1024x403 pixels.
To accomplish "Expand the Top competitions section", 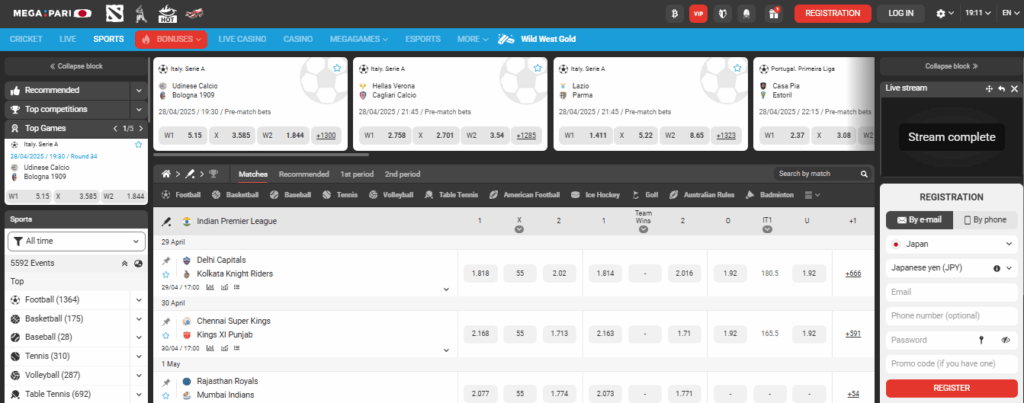I will (x=138, y=109).
